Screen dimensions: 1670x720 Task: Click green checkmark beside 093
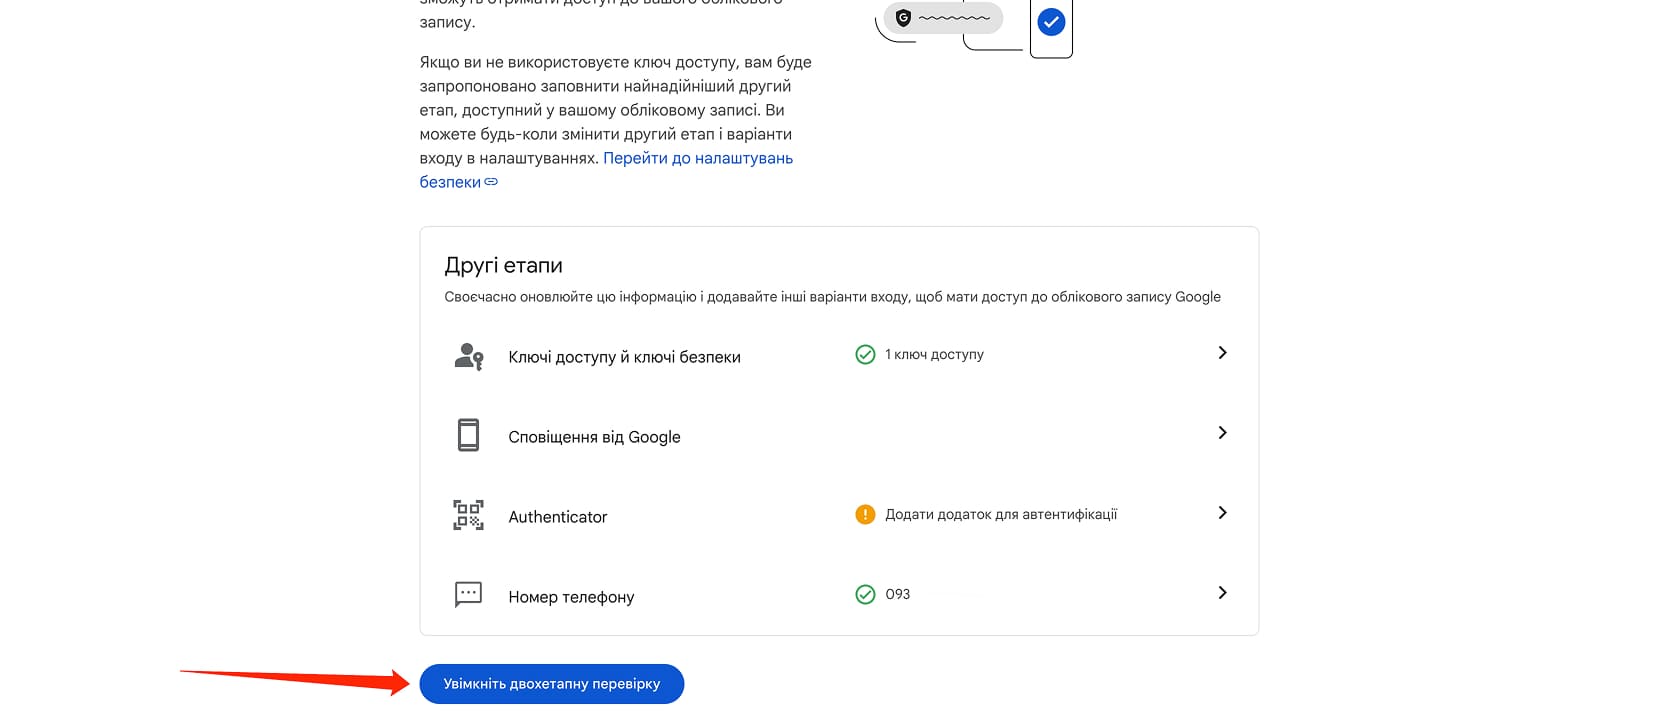(865, 594)
